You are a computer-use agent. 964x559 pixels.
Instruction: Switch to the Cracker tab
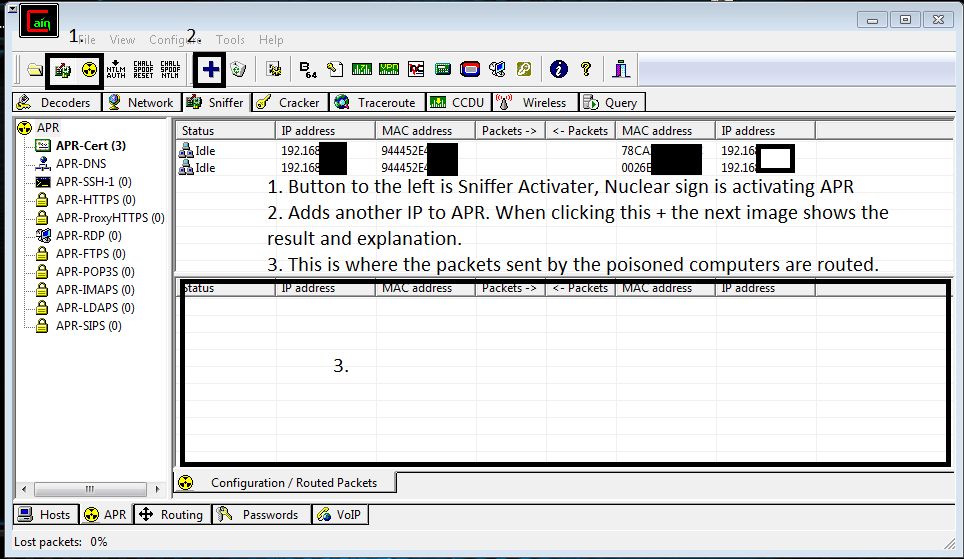[290, 103]
